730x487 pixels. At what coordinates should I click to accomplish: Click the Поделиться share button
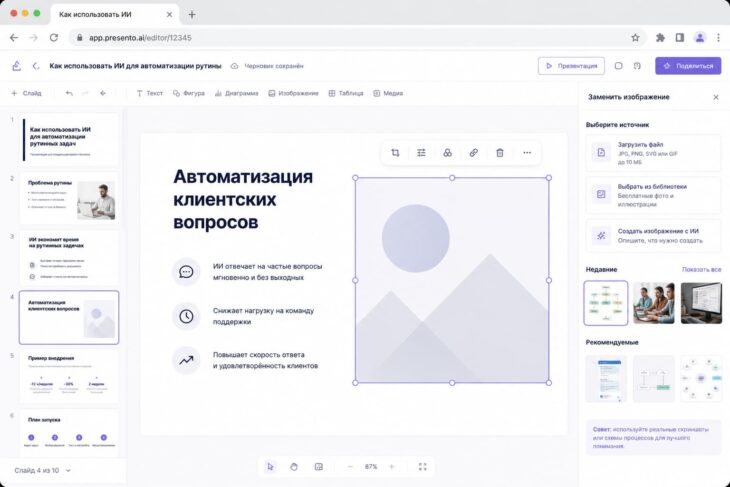[688, 66]
